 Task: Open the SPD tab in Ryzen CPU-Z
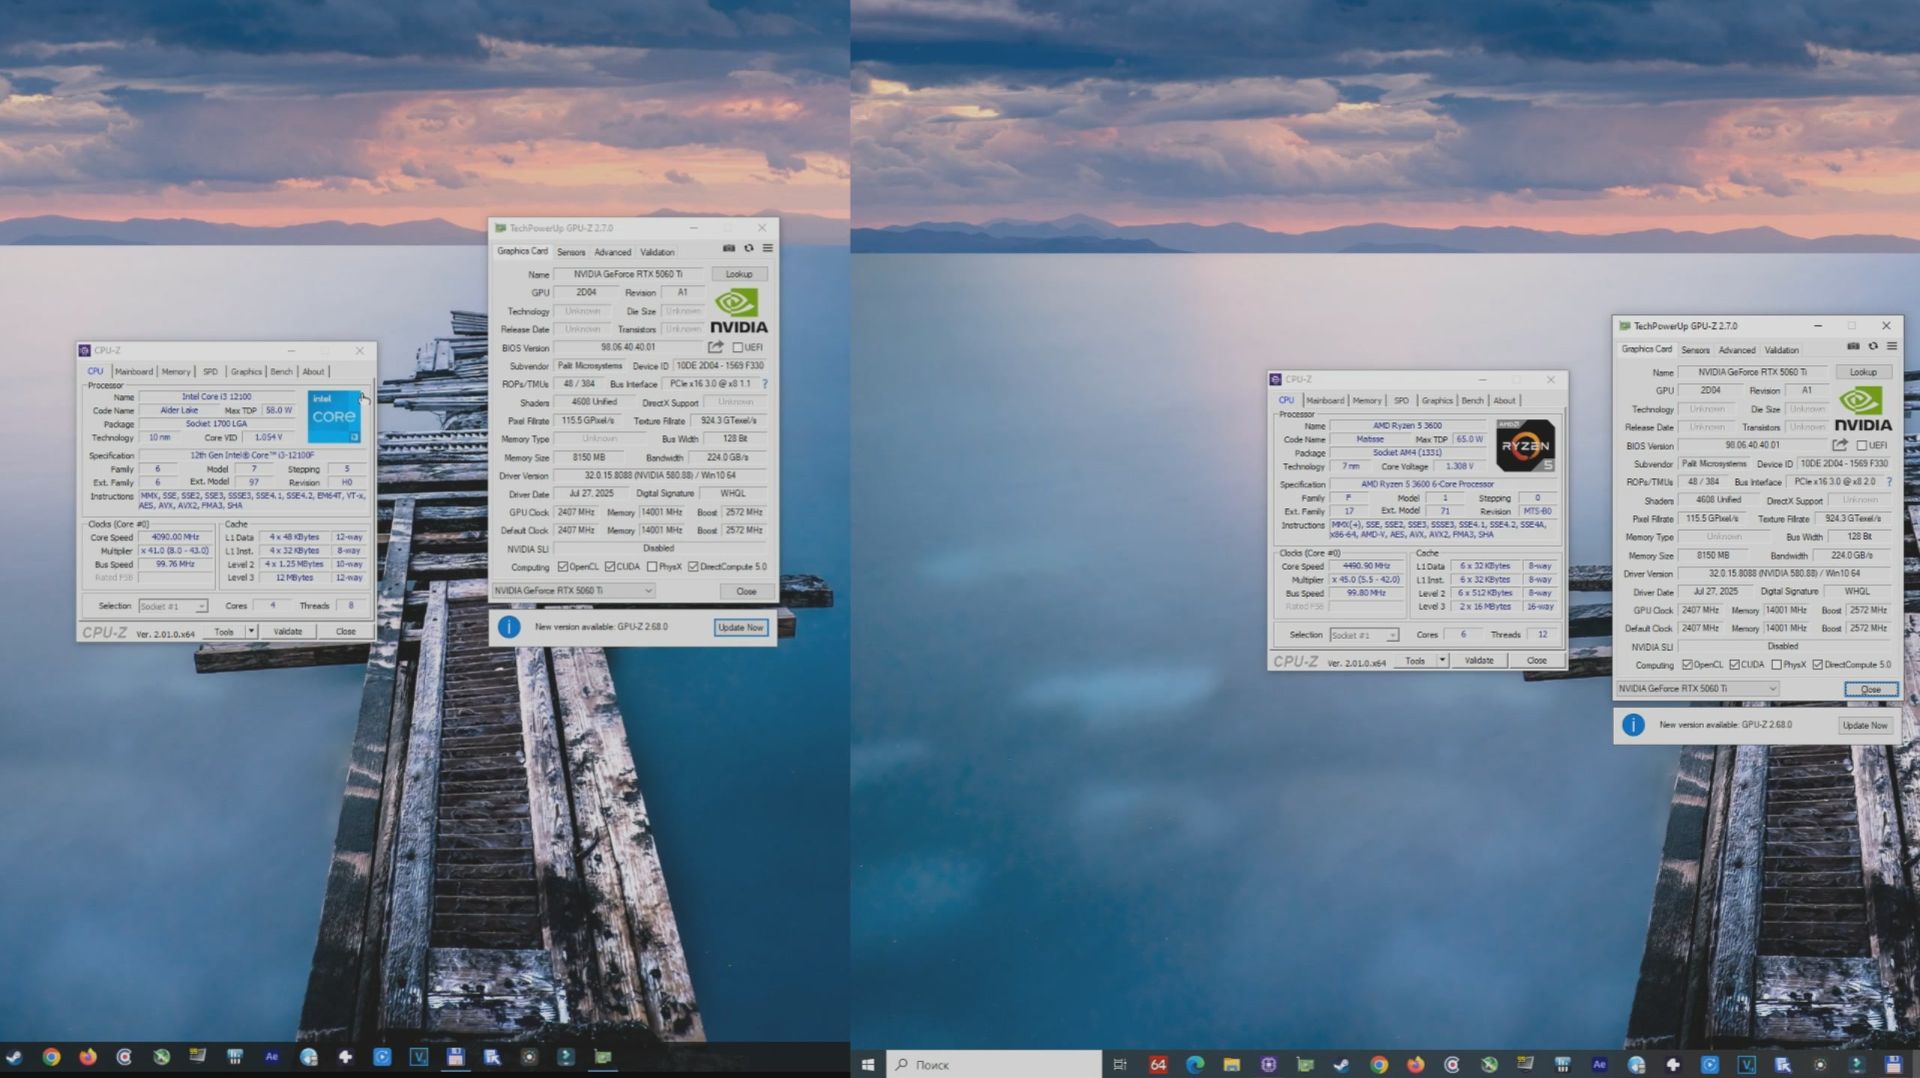(x=1402, y=400)
